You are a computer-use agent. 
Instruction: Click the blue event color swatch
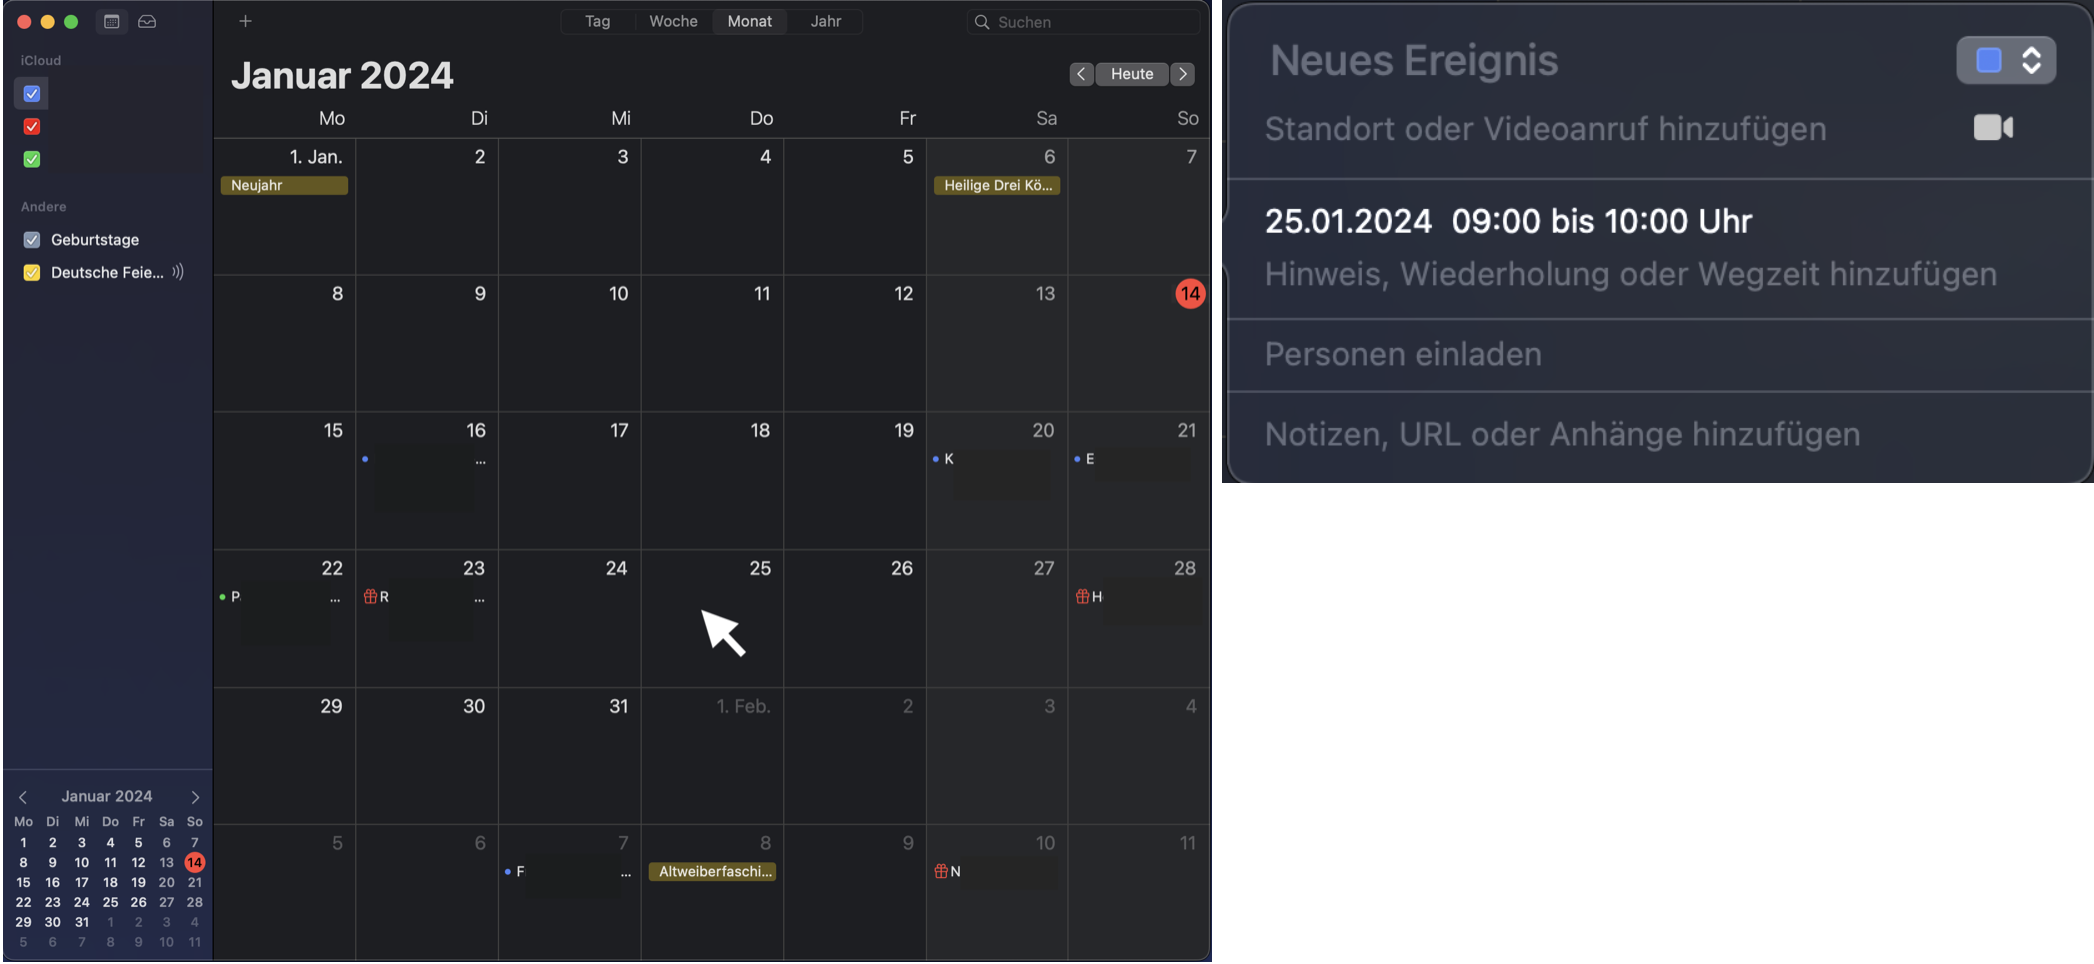point(1988,61)
